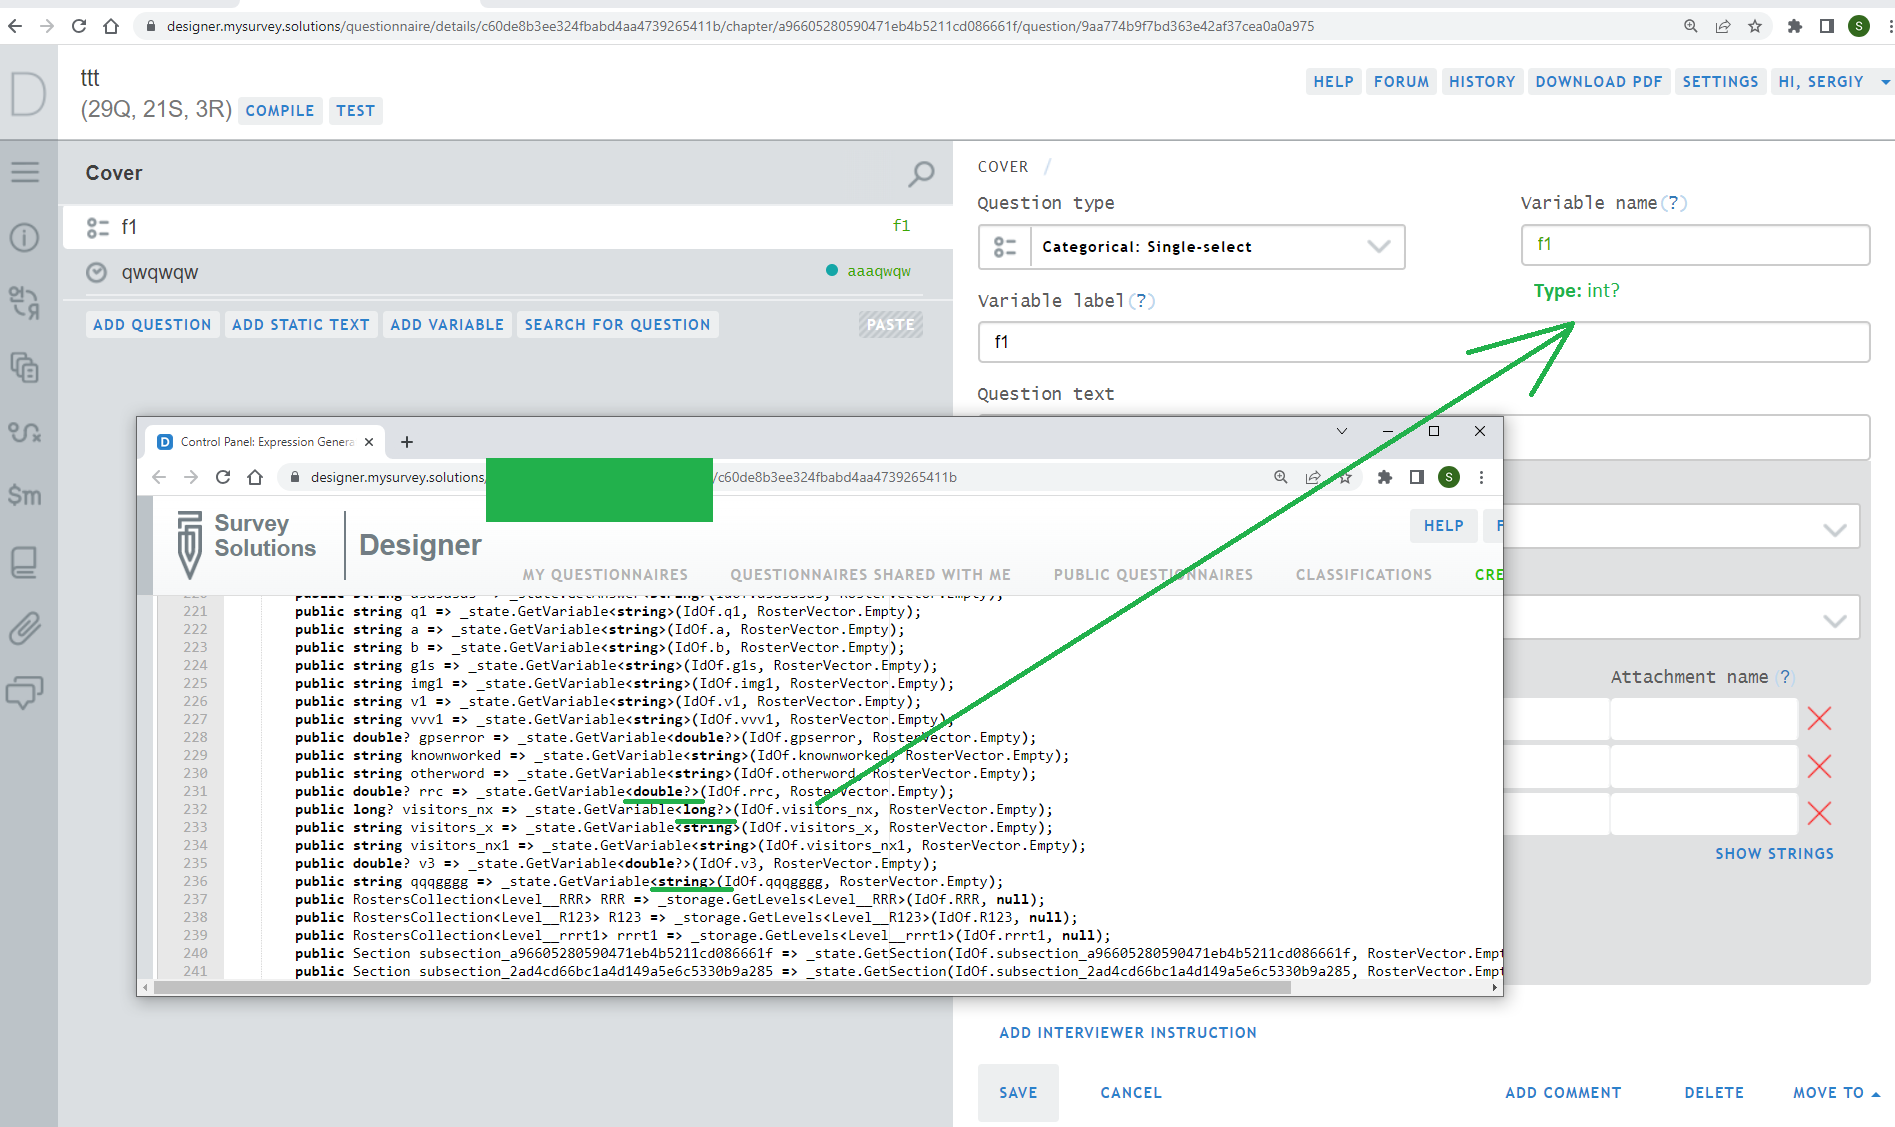Open the questionnaire details info panel
This screenshot has width=1895, height=1127.
coord(26,237)
